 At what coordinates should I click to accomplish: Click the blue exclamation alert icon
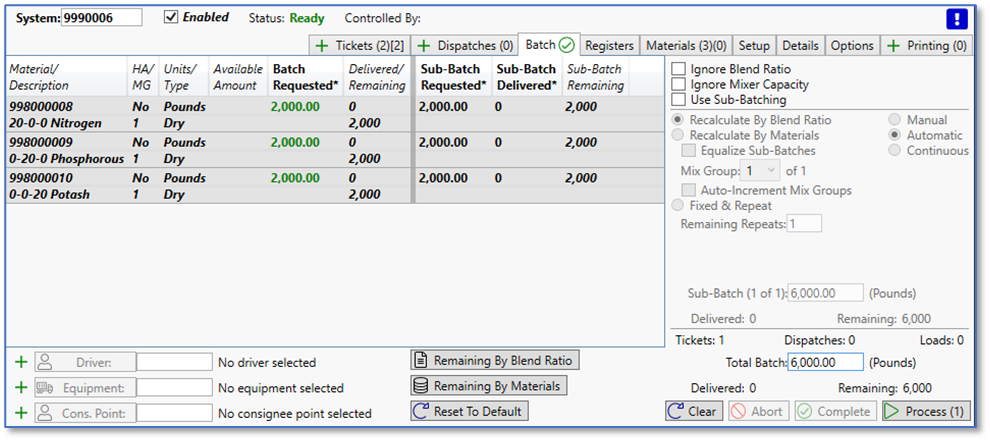point(956,18)
